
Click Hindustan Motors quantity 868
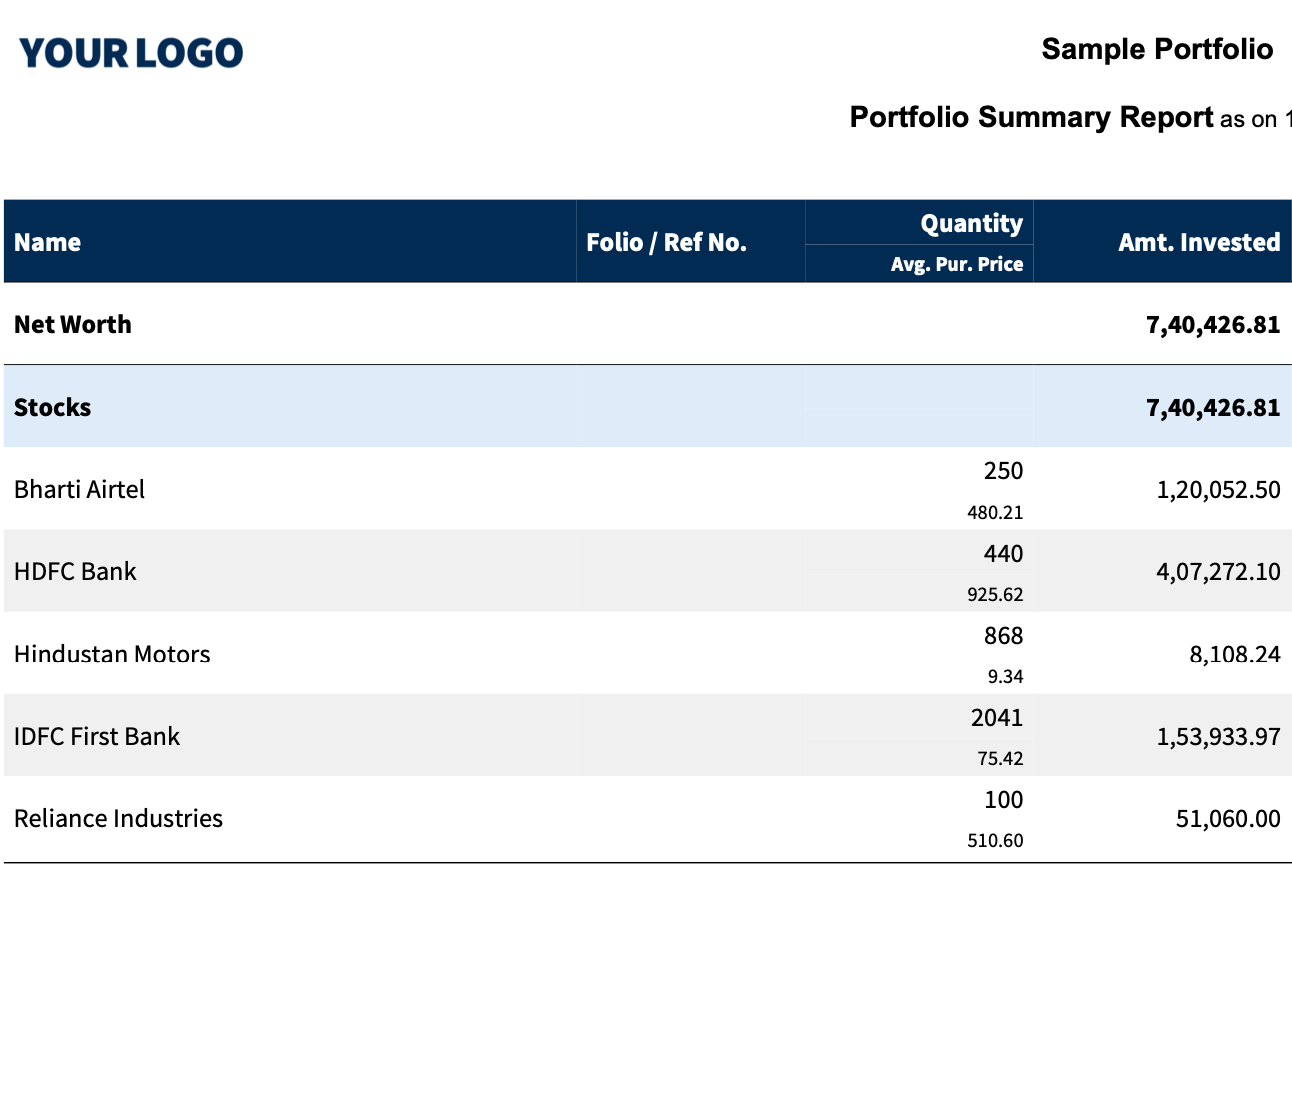[1003, 636]
